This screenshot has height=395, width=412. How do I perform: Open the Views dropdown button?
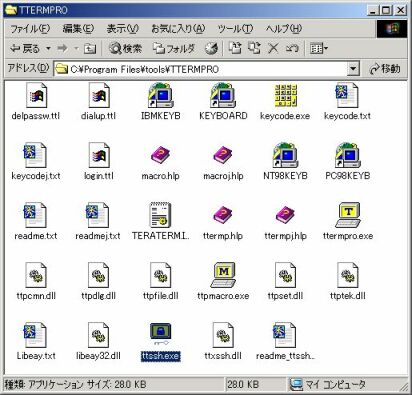click(x=319, y=49)
